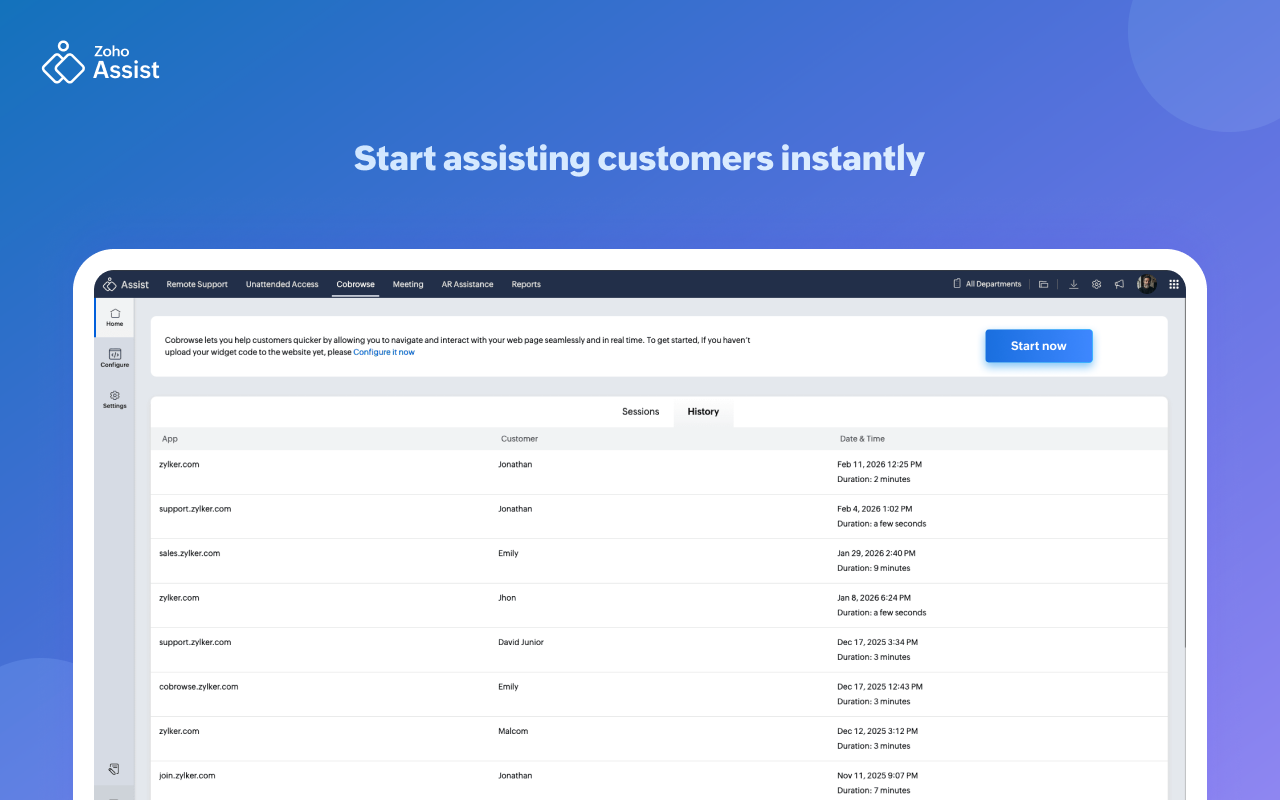Open the Configure sidebar item
The height and width of the screenshot is (800, 1280).
tap(115, 358)
